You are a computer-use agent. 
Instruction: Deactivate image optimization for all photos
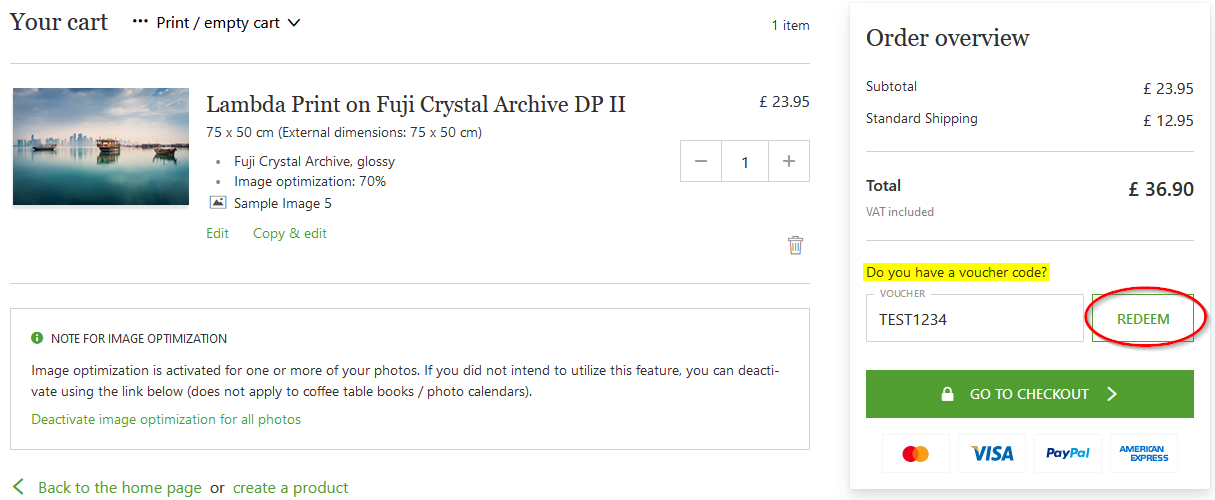click(166, 419)
